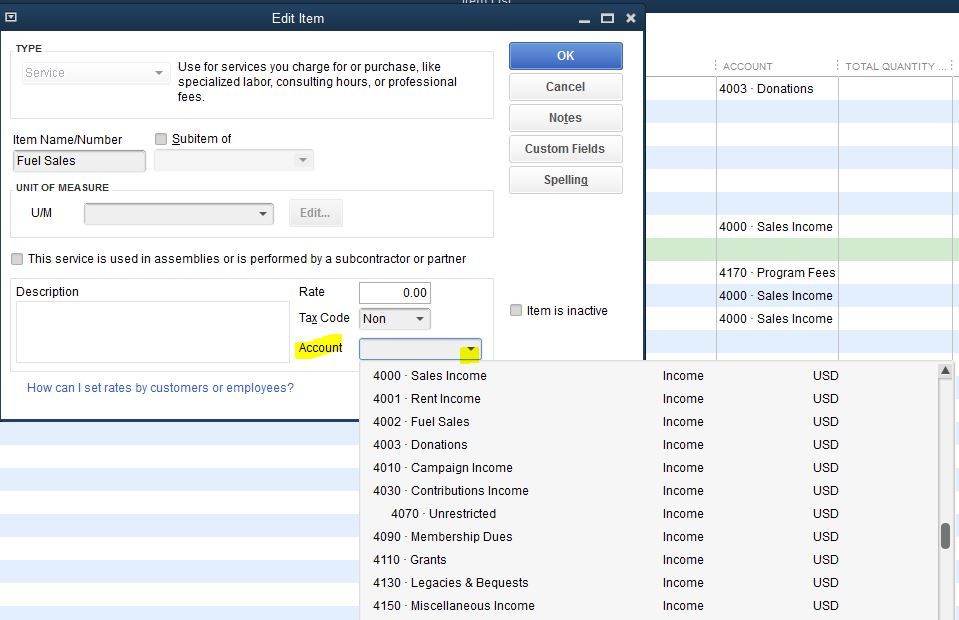
Task: Click the Cancel button
Action: click(x=566, y=87)
